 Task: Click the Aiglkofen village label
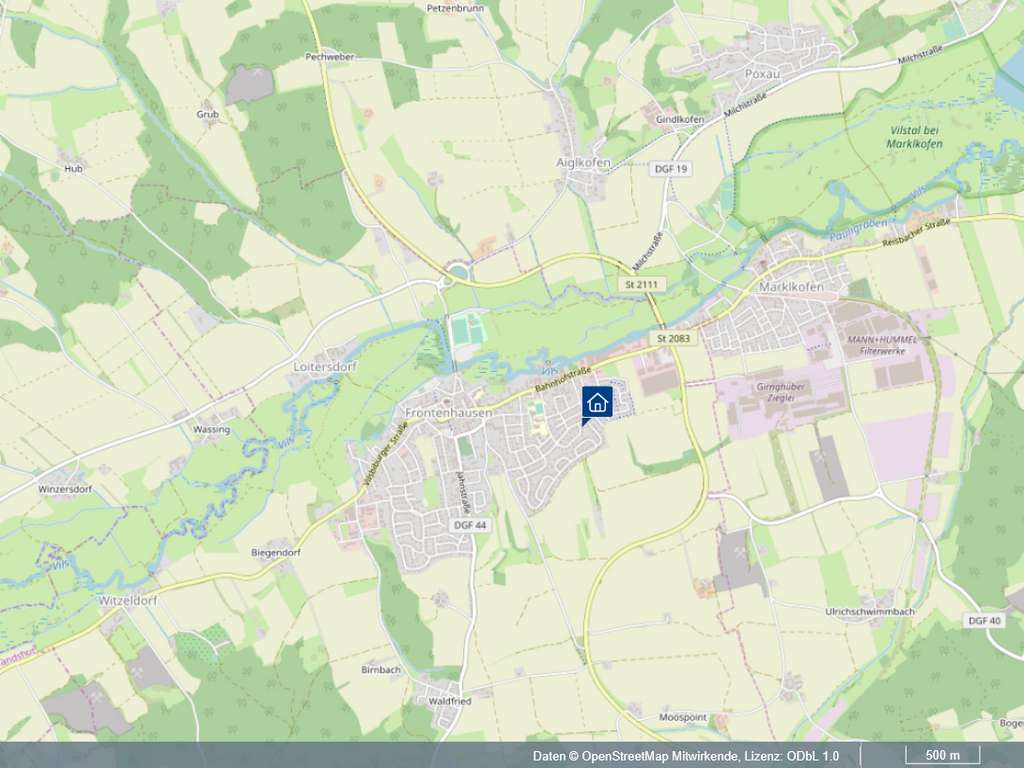pyautogui.click(x=583, y=163)
